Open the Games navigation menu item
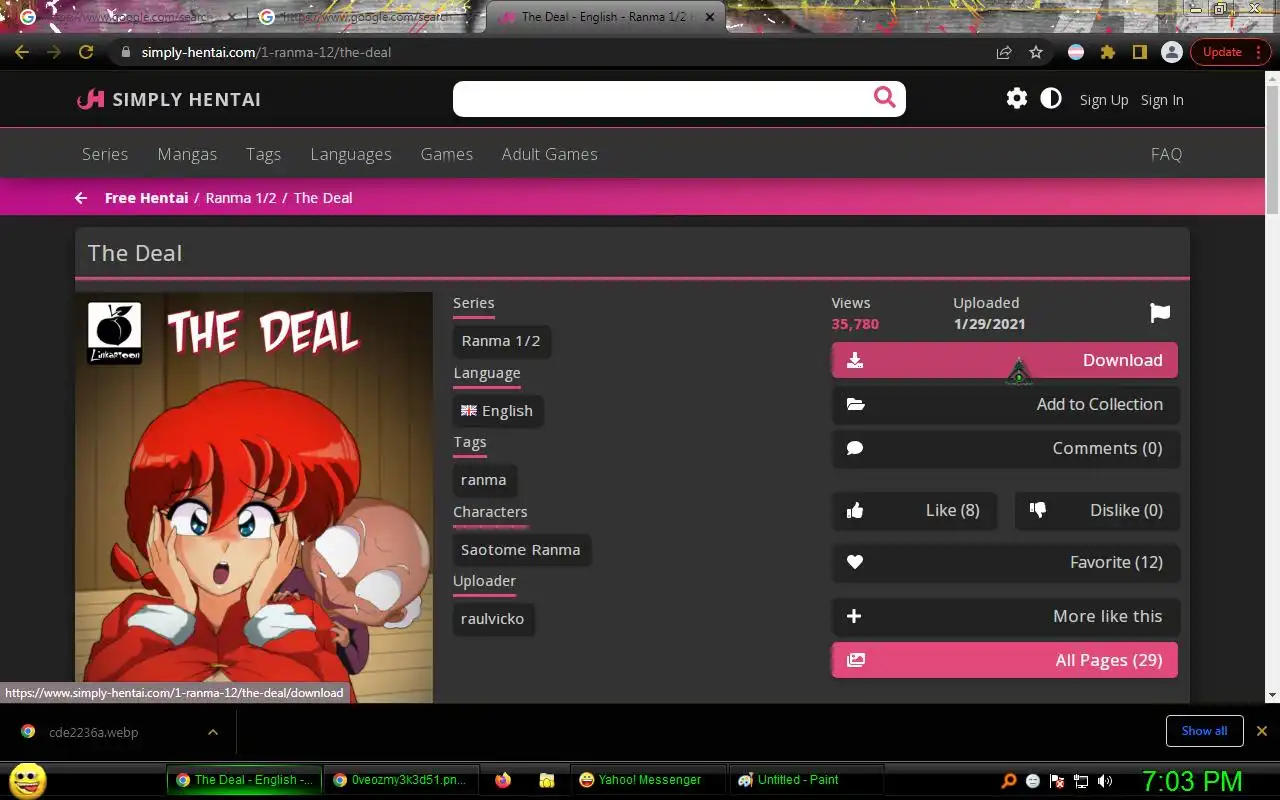 click(447, 154)
